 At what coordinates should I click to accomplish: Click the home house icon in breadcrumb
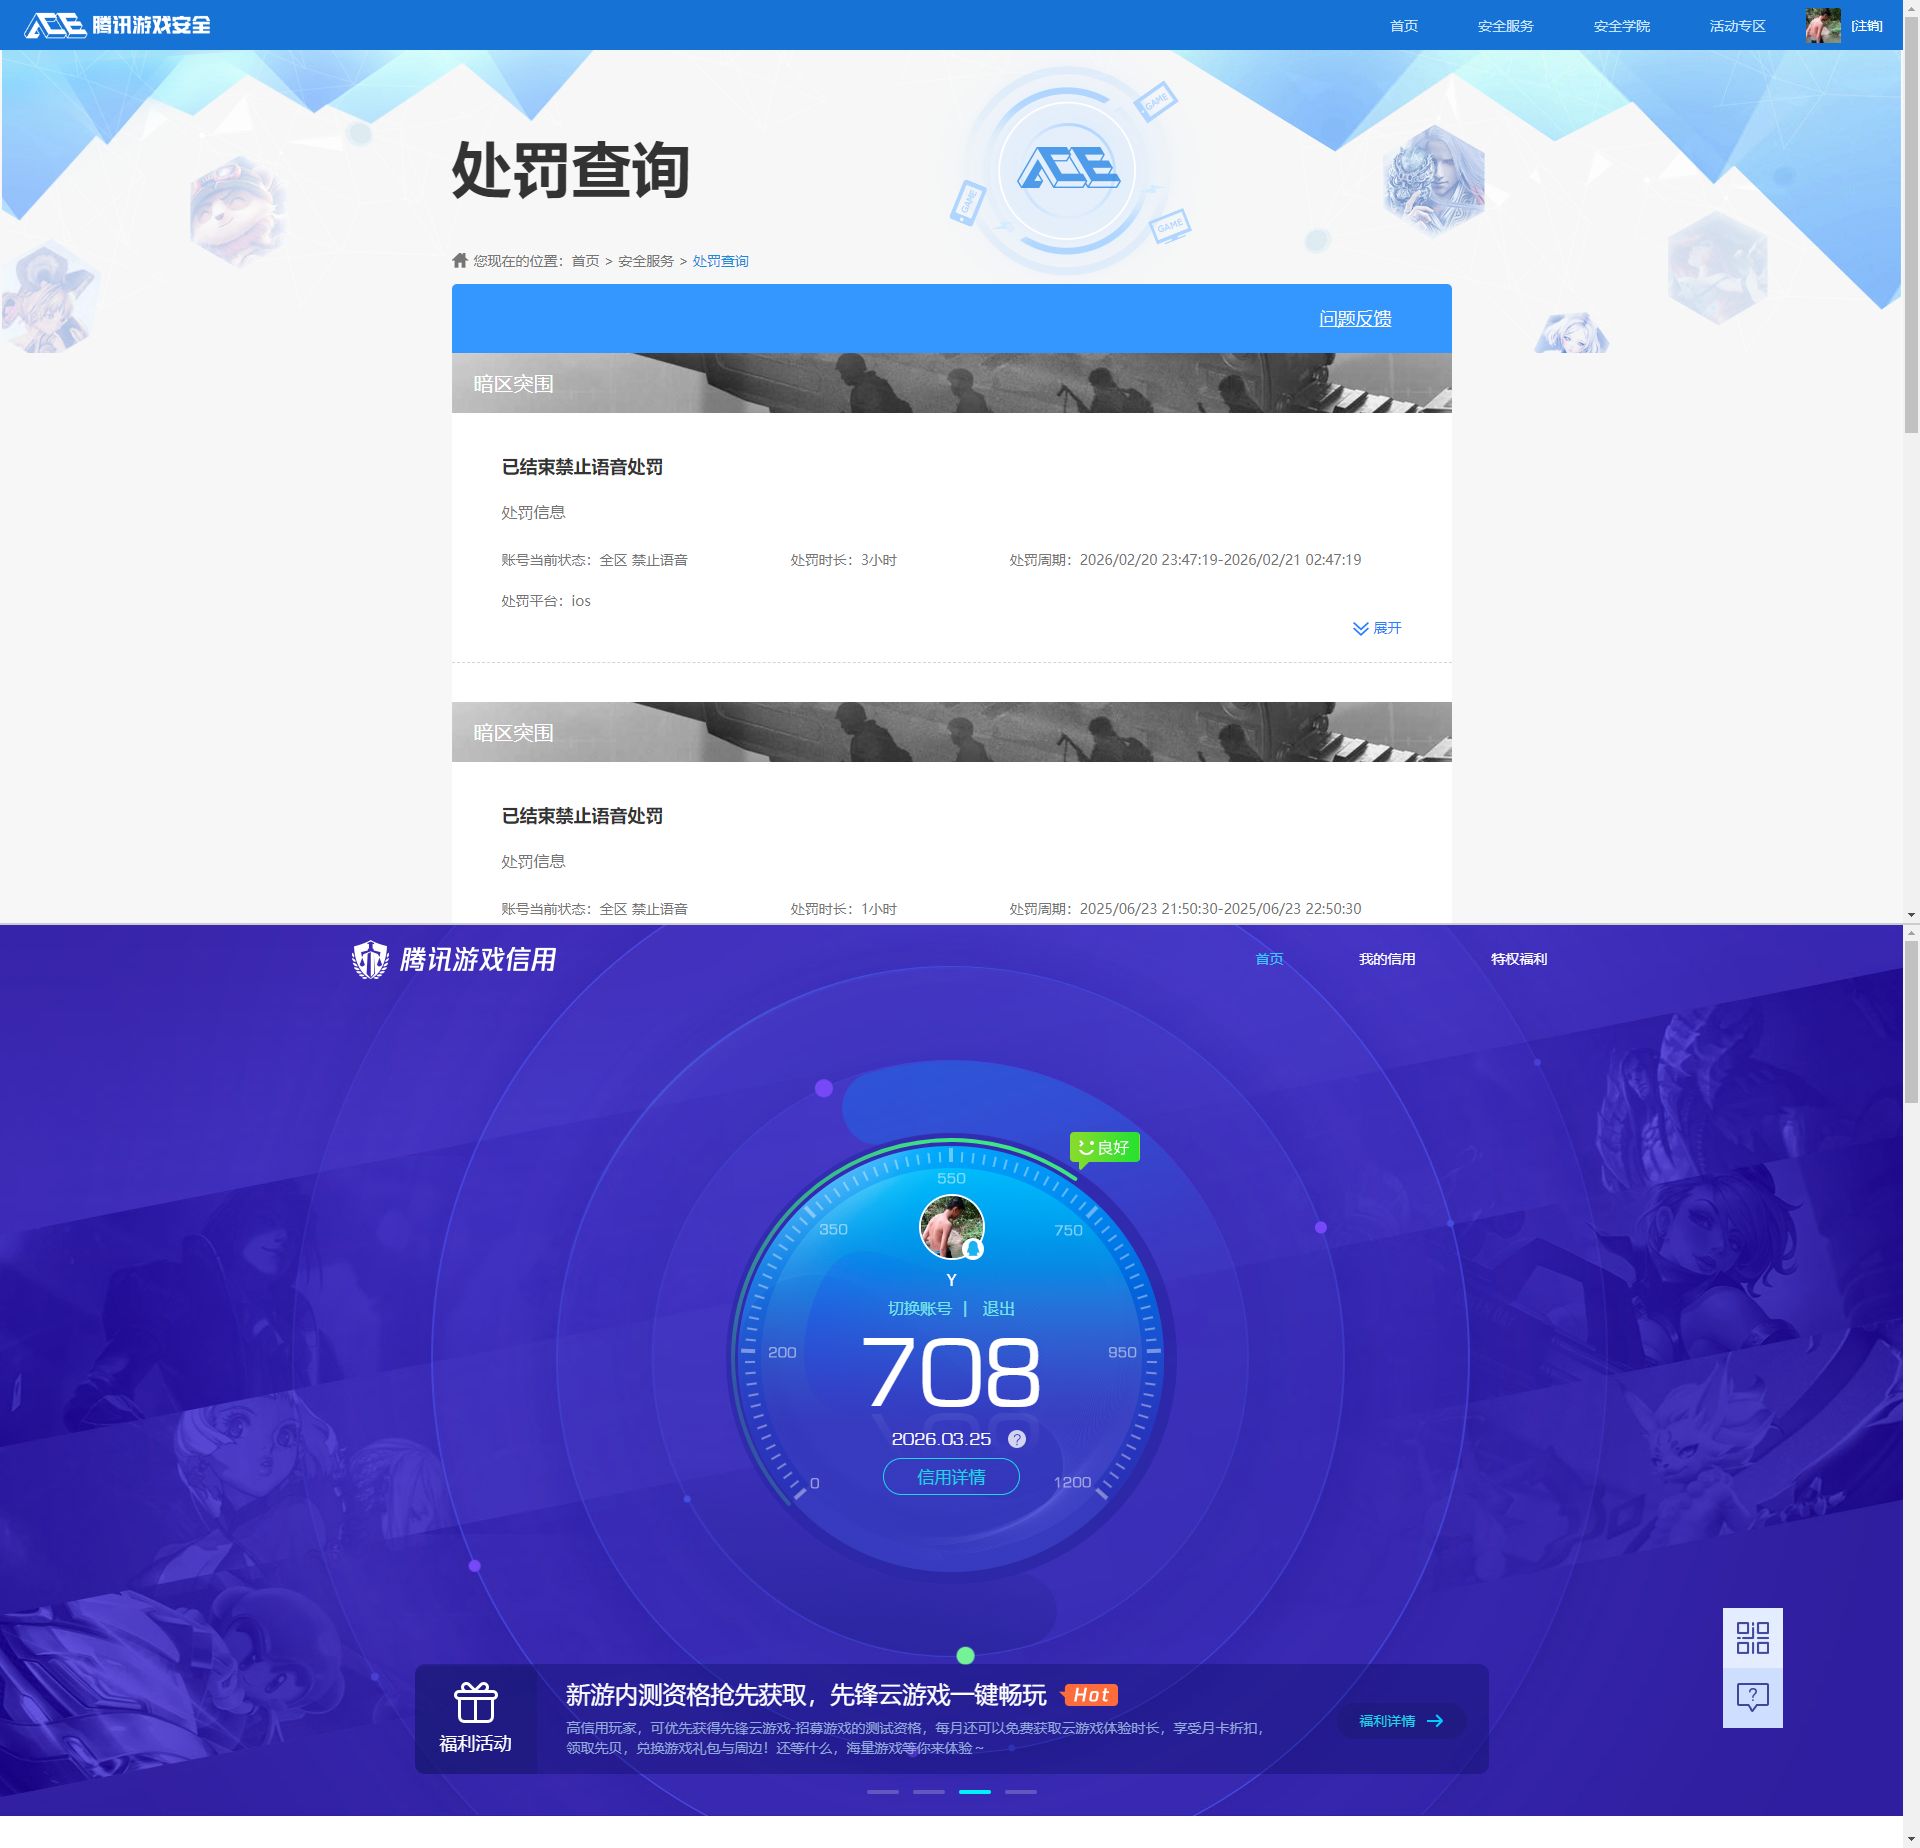[458, 260]
